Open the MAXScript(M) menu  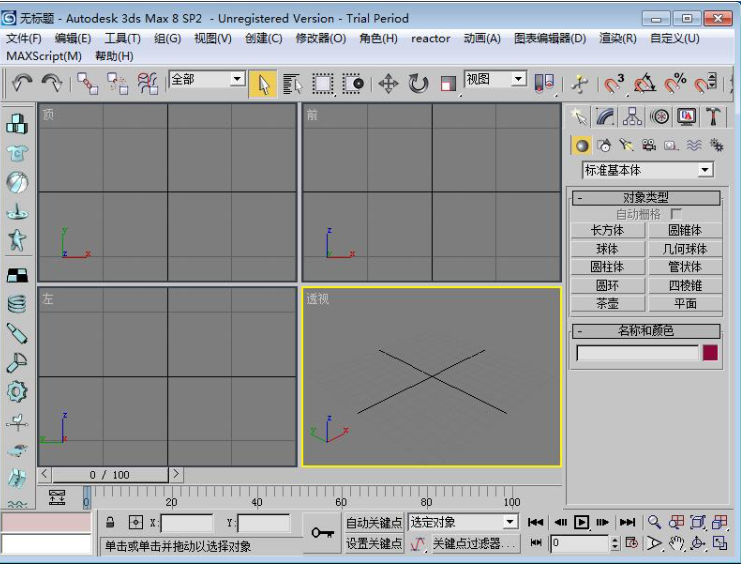pyautogui.click(x=44, y=56)
